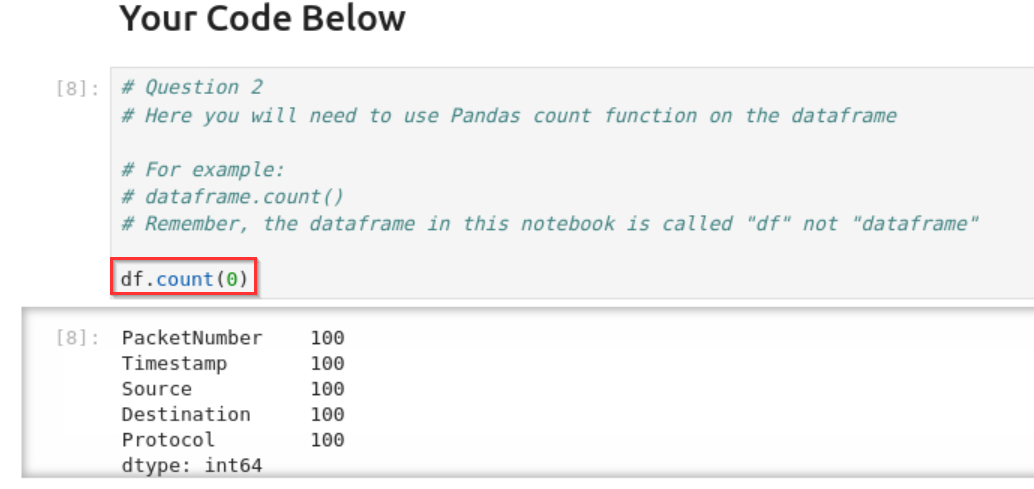Click the "Your Code Below" heading
This screenshot has width=1034, height=489.
point(262,18)
